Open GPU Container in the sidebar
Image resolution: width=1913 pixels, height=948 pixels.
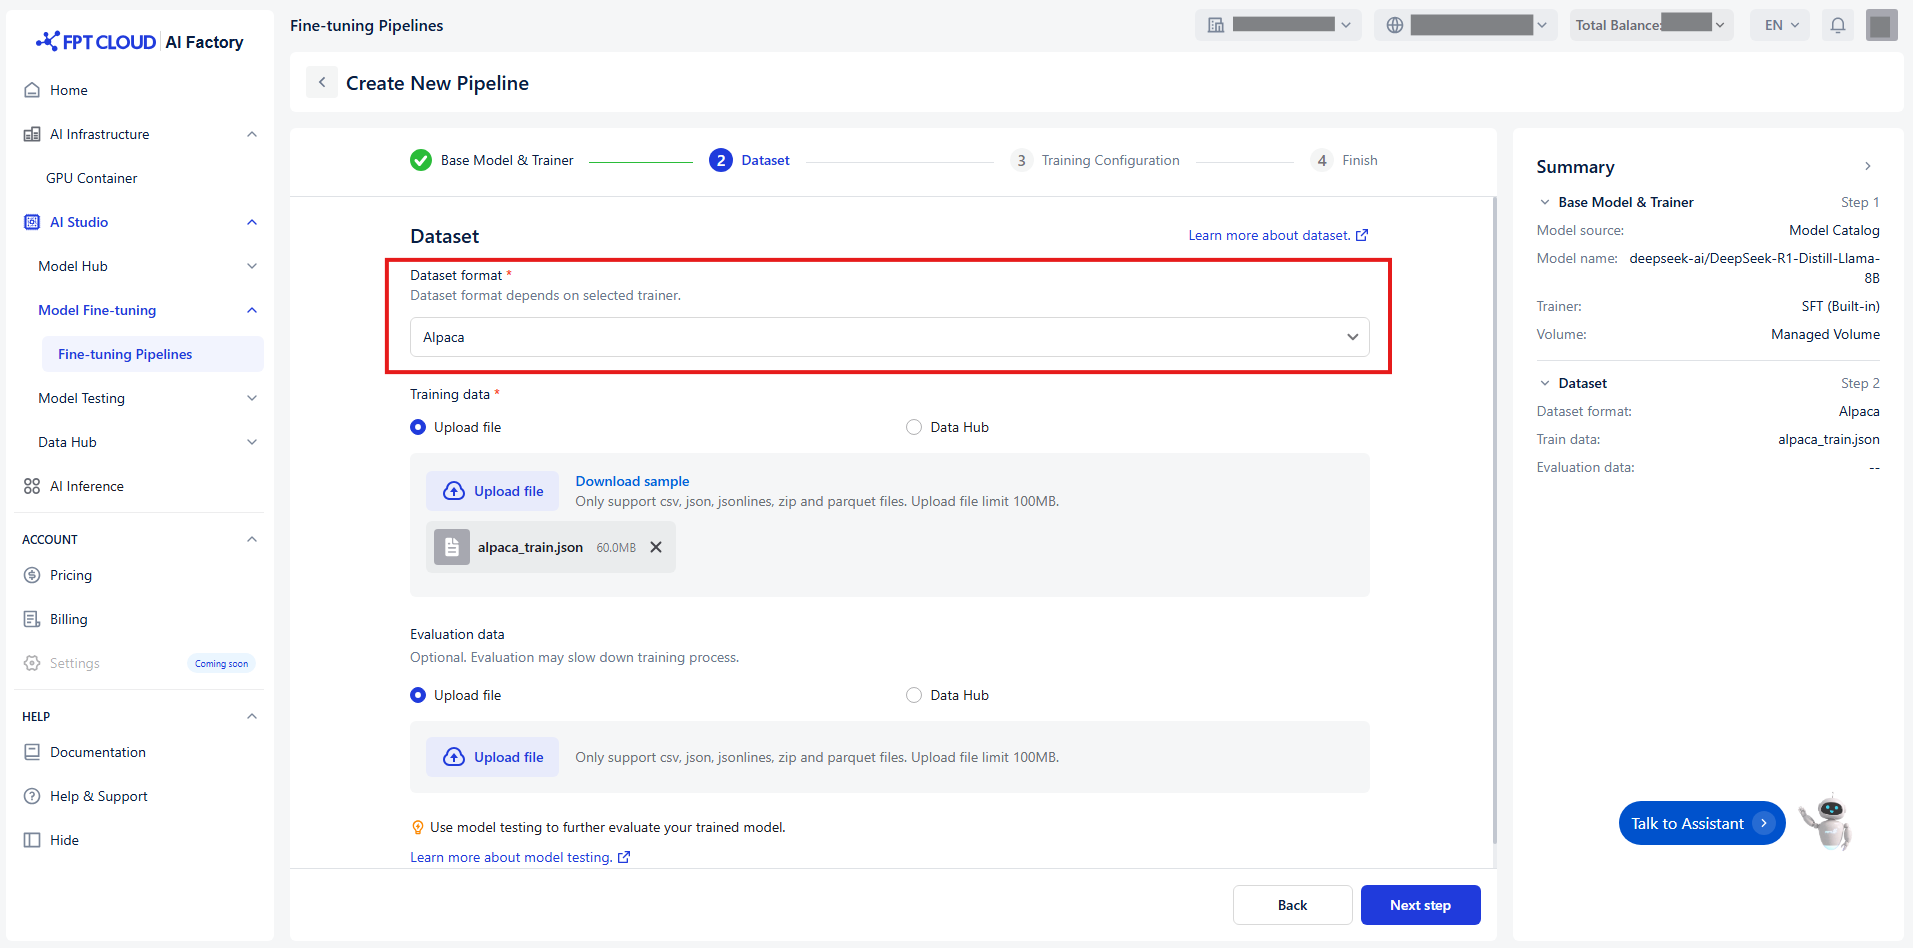coord(92,178)
